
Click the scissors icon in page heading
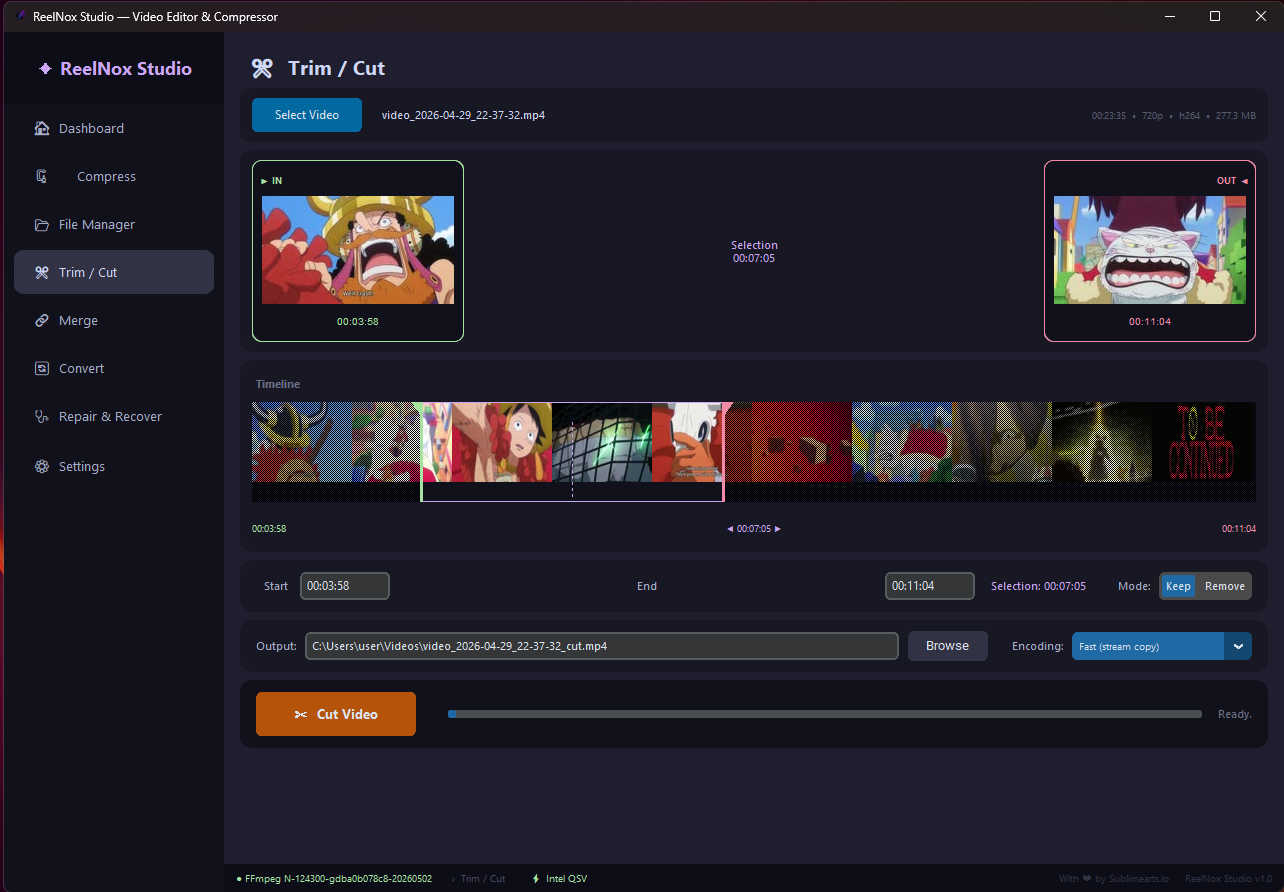pyautogui.click(x=262, y=68)
